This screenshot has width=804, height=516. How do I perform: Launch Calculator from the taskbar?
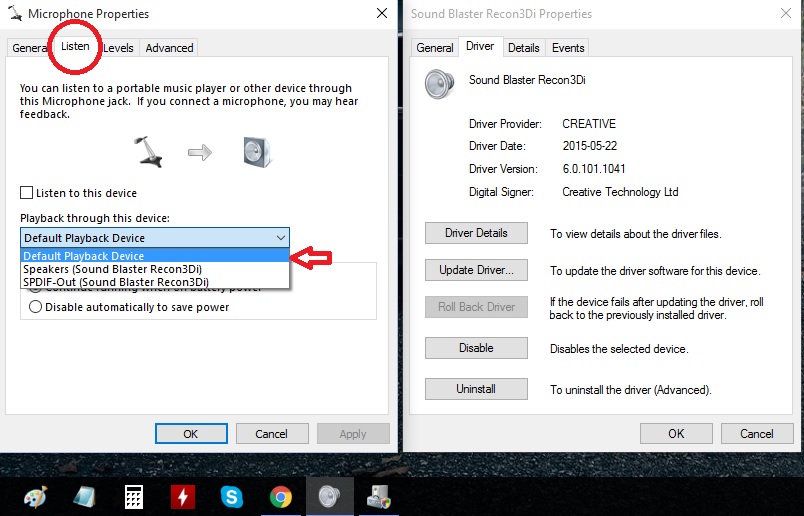133,497
